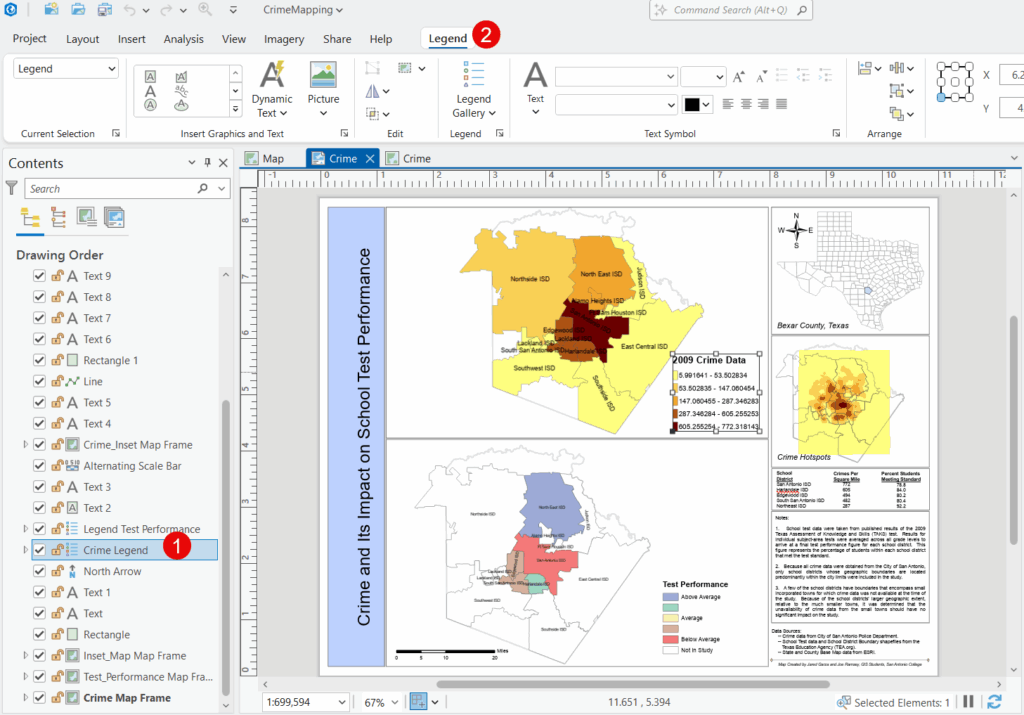Click the refresh icon in status bar

[994, 702]
